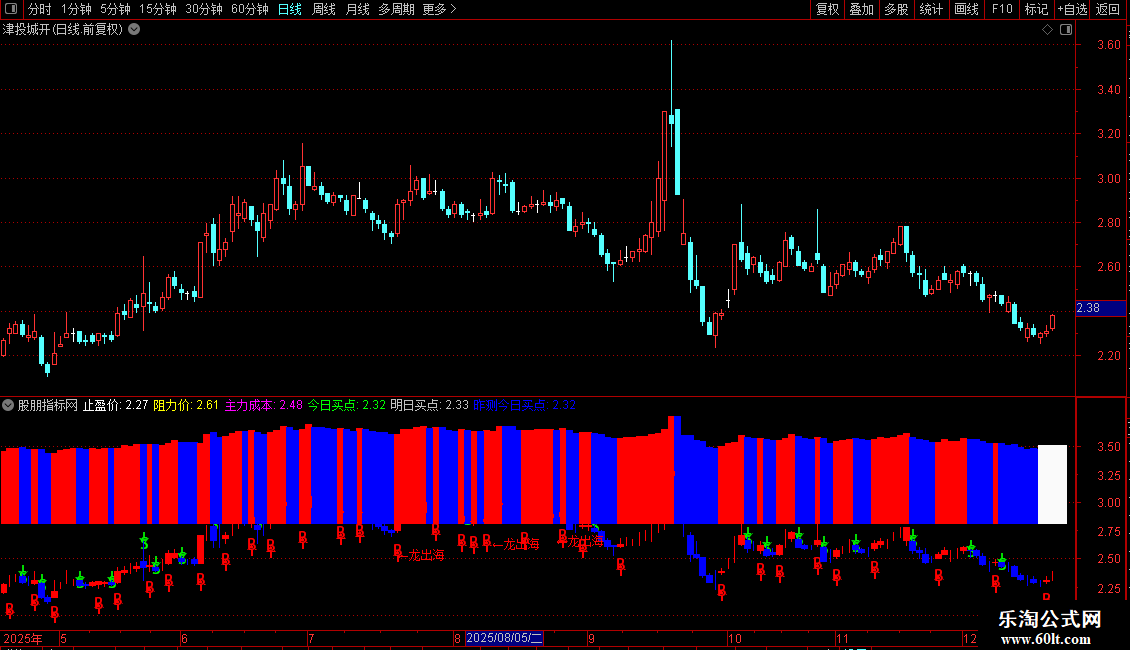Select the 日线 daily chart tab
Image resolution: width=1130 pixels, height=650 pixels.
290,9
